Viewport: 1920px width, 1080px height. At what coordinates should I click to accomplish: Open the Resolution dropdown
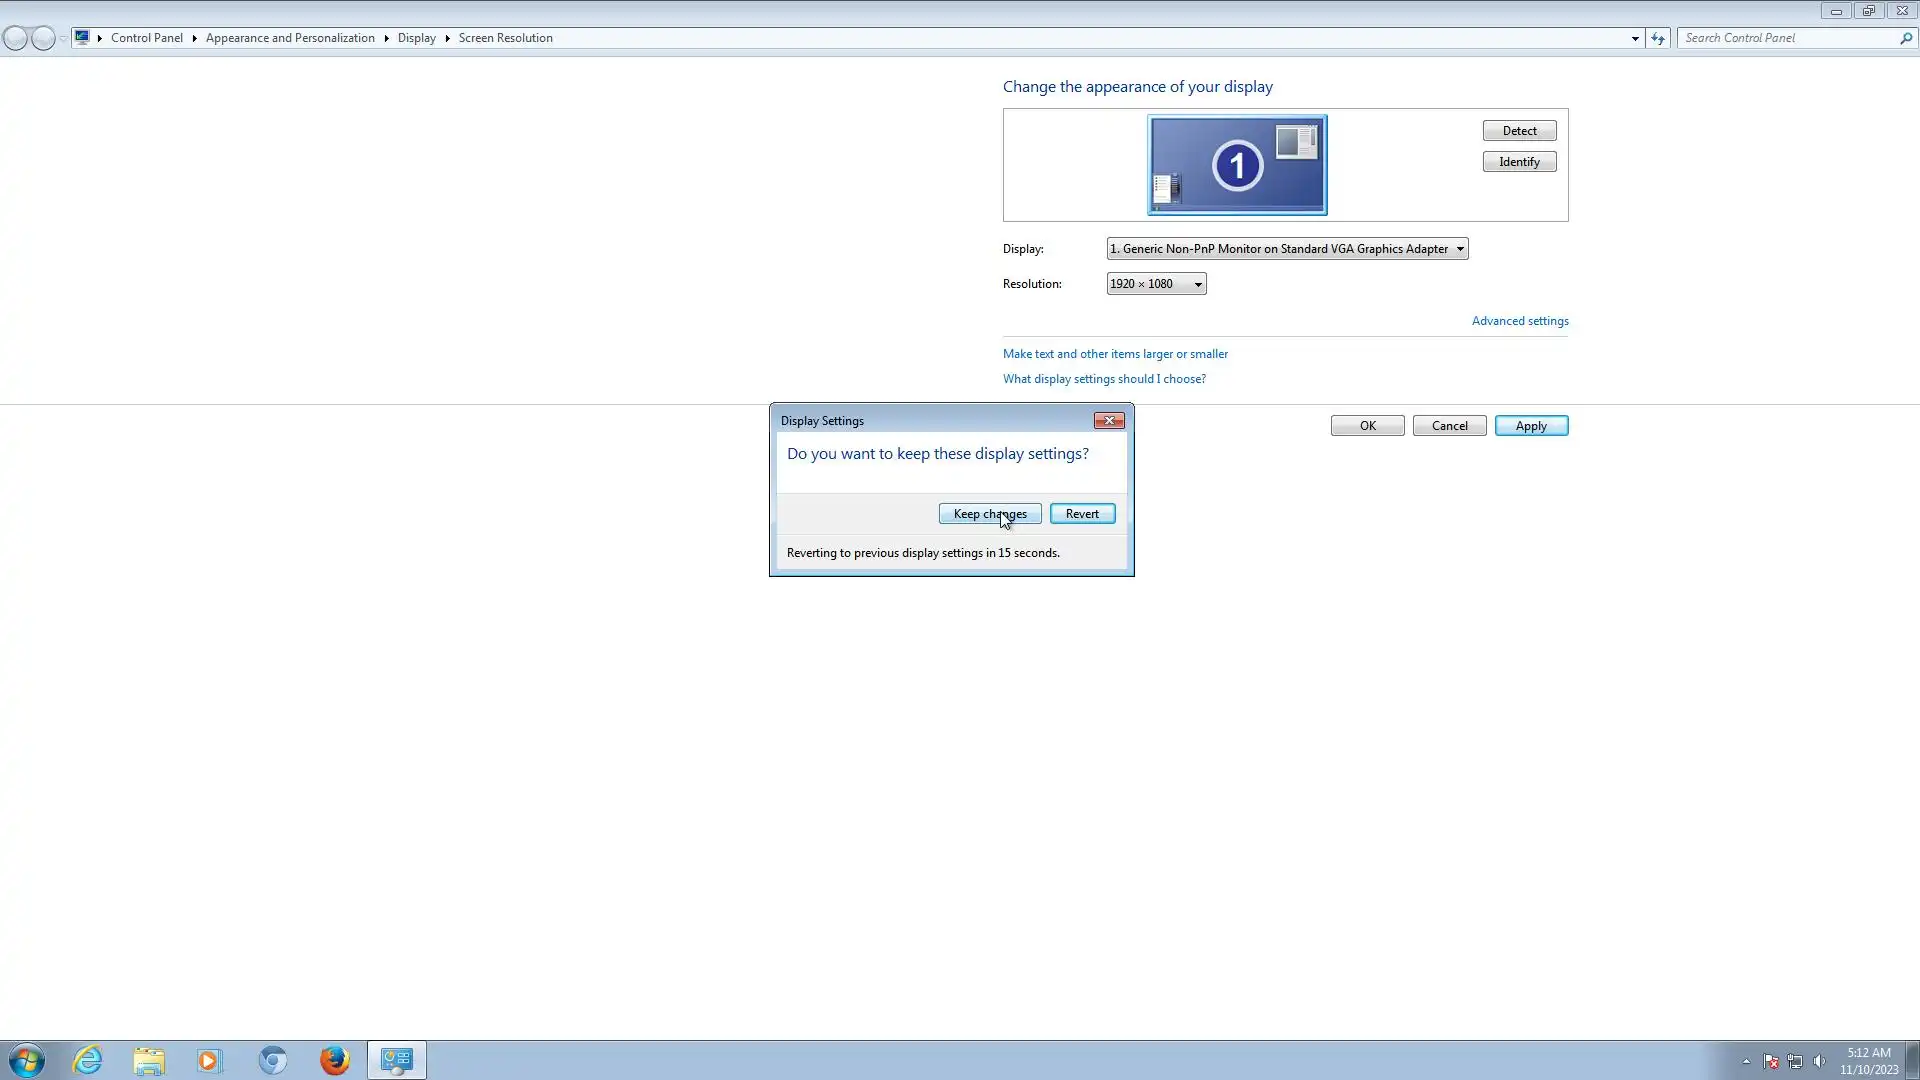pos(1156,284)
